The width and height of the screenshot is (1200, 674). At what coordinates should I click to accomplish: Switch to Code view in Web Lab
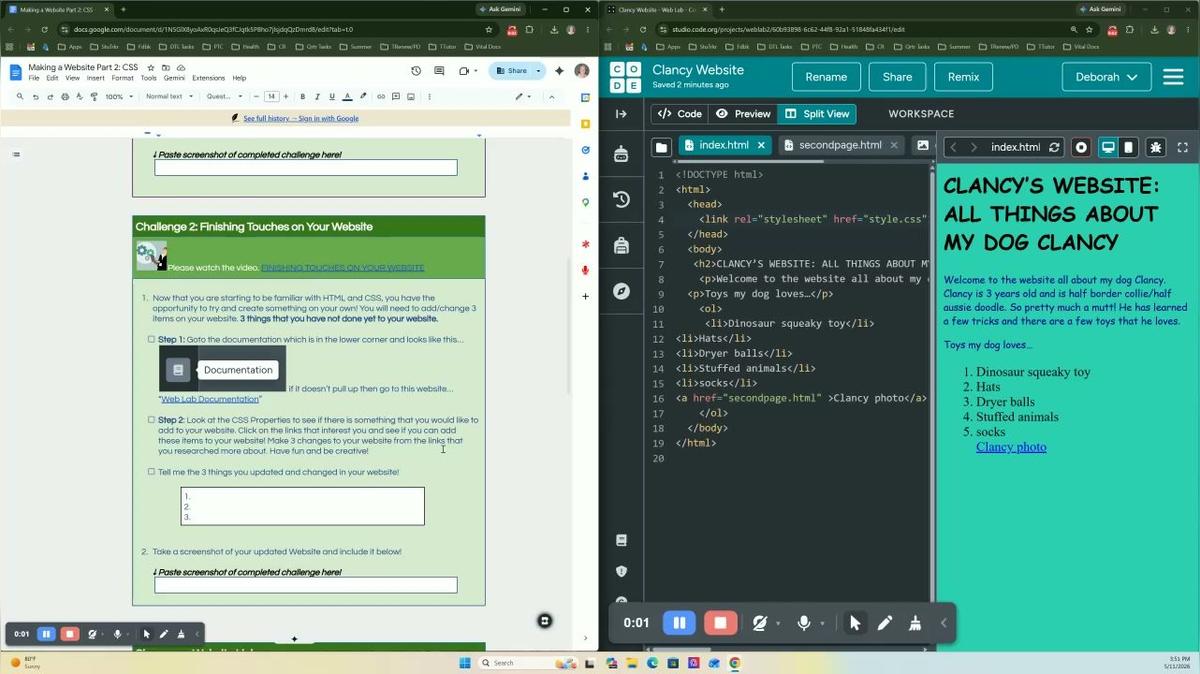tap(680, 114)
